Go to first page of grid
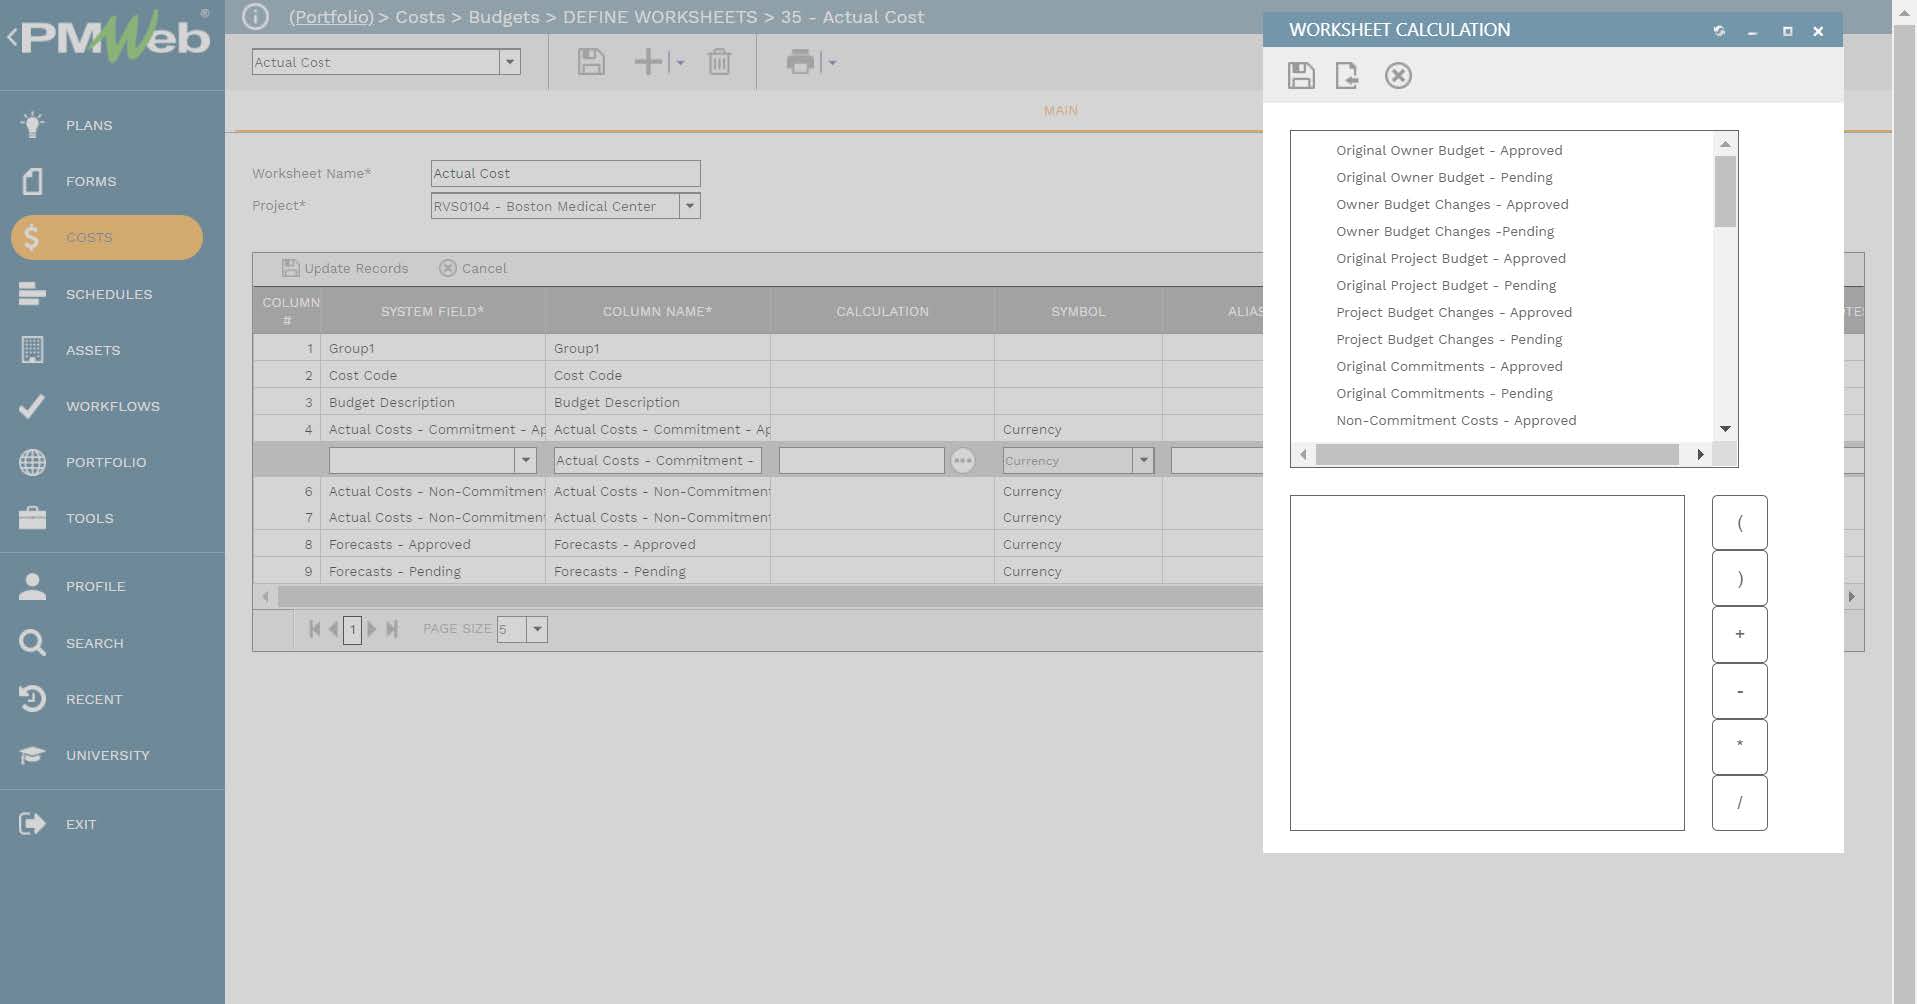 315,629
